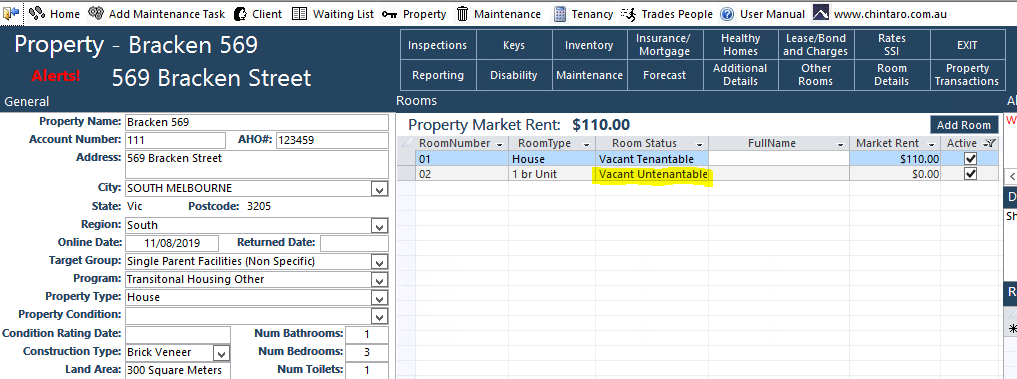Open the Inventory section
This screenshot has width=1017, height=379.
tap(589, 45)
